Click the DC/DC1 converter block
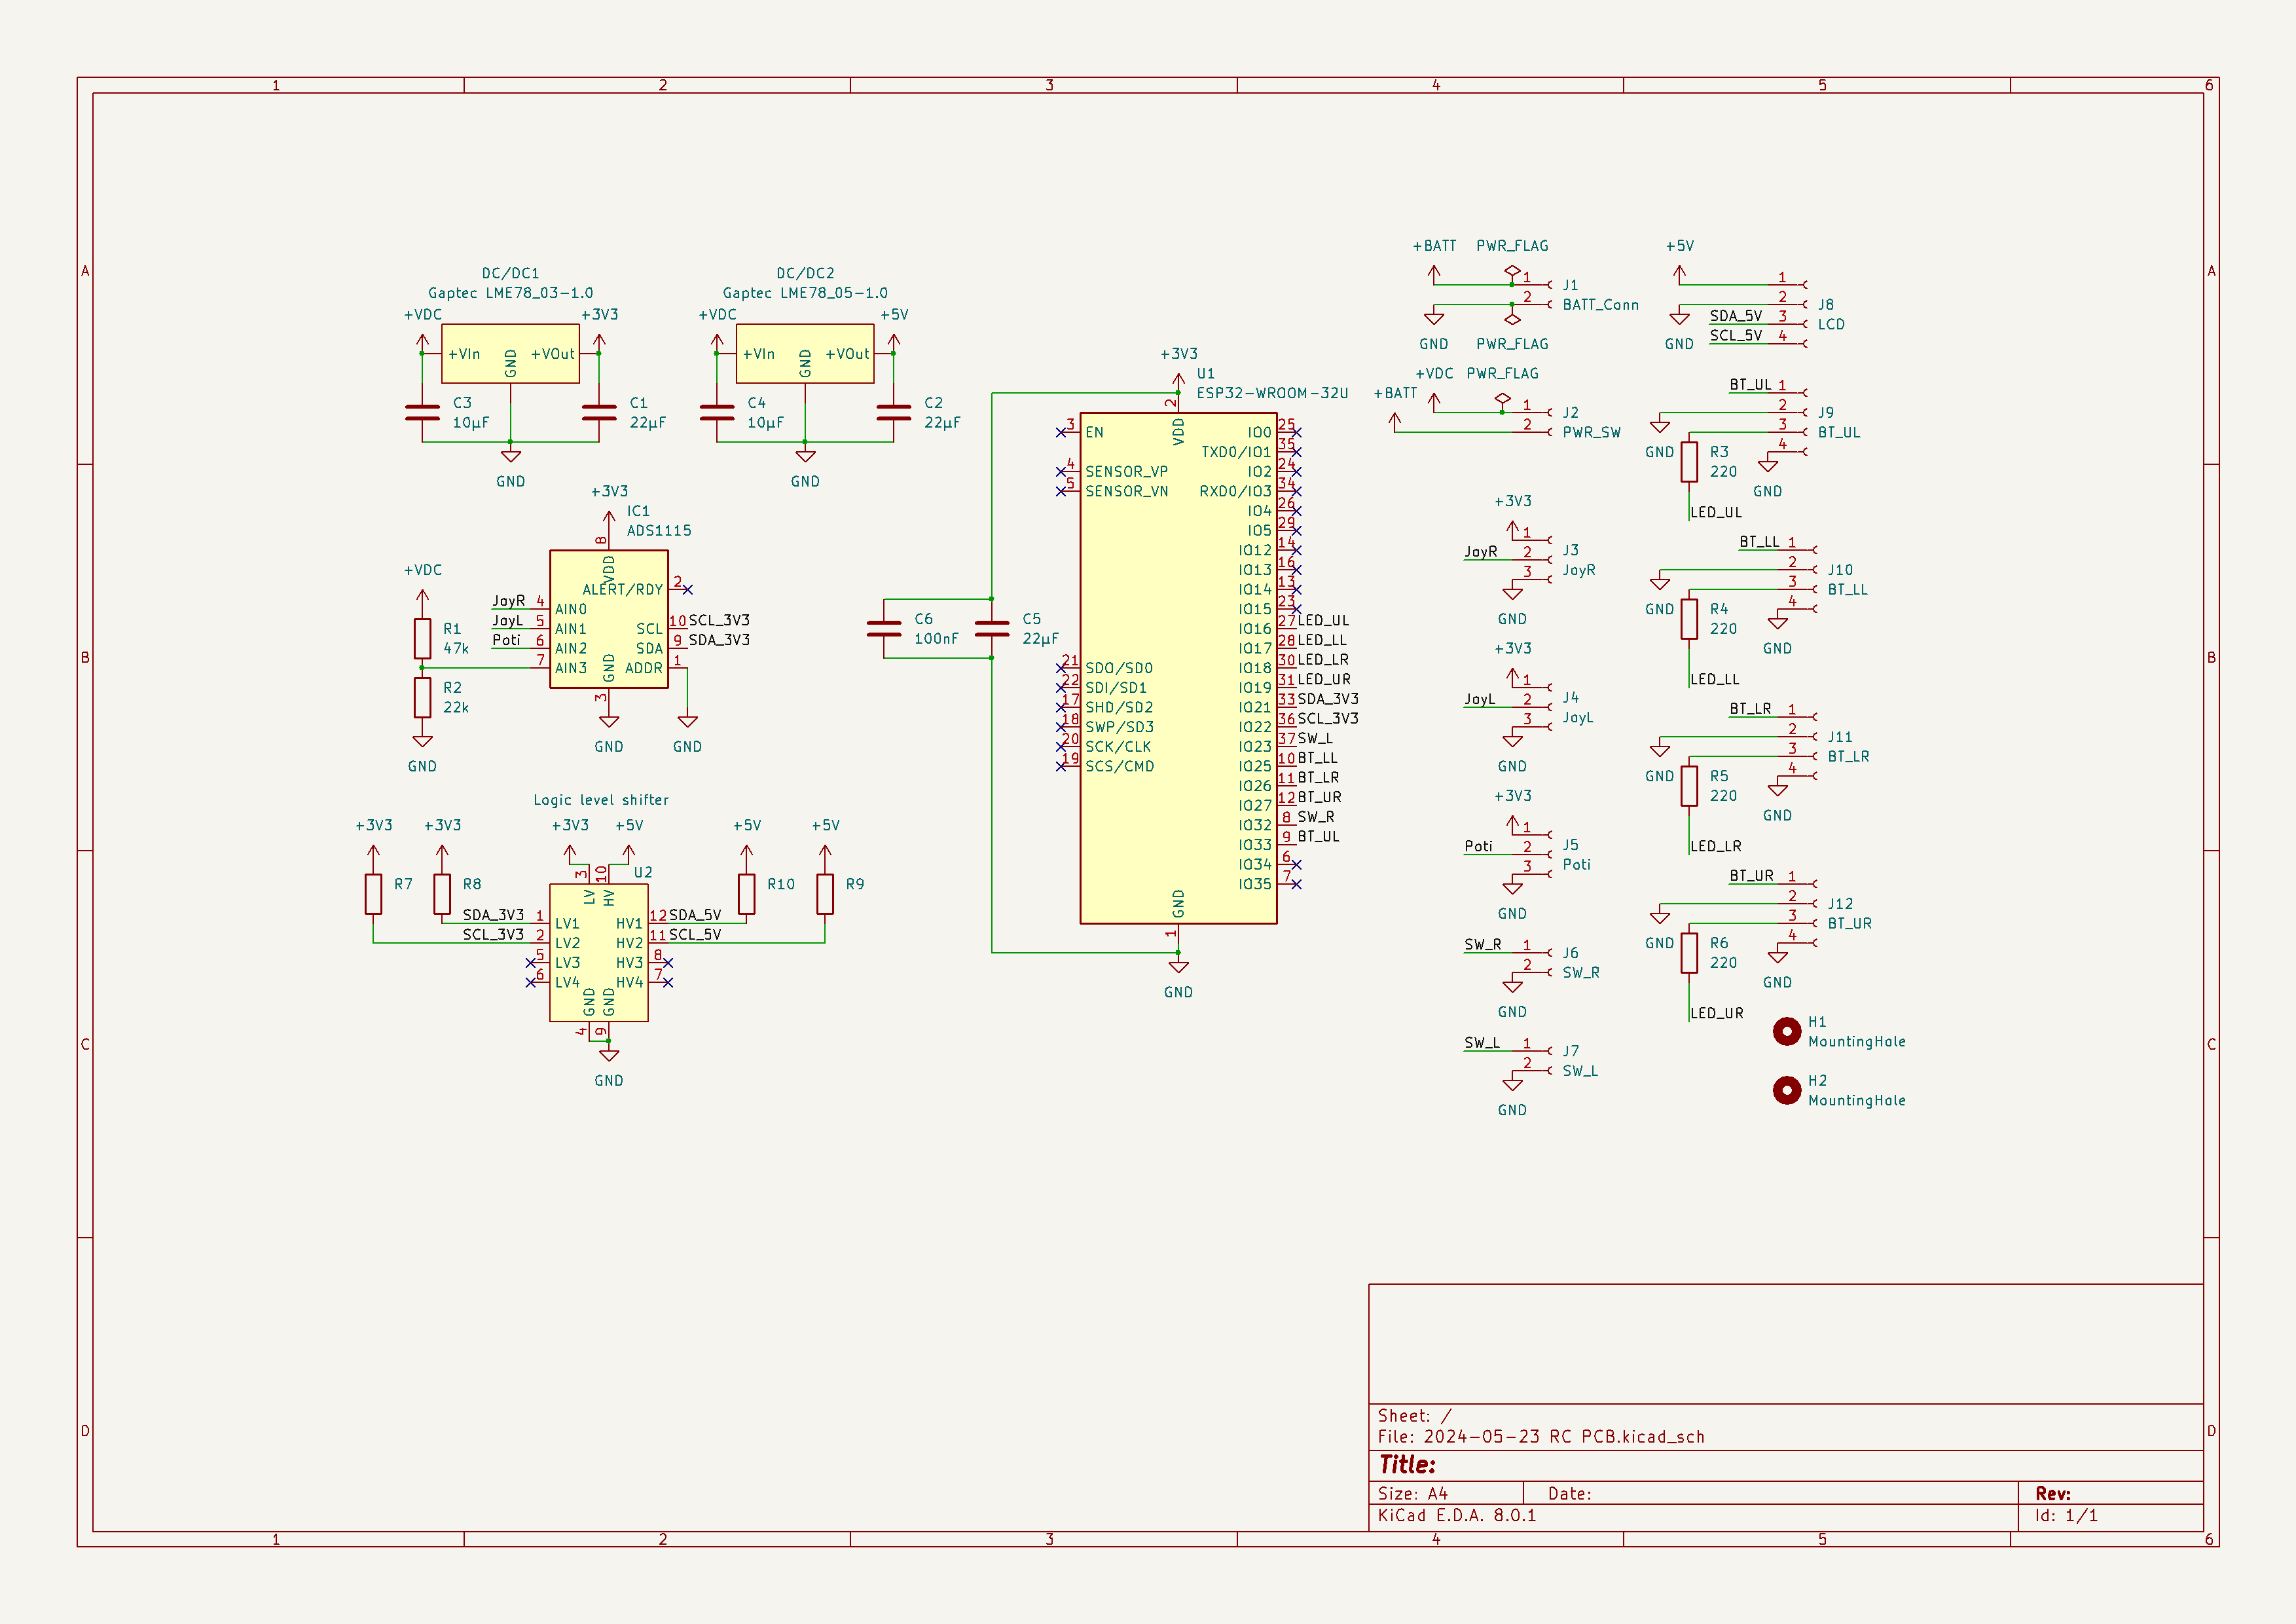Viewport: 2296px width, 1624px height. pos(510,353)
